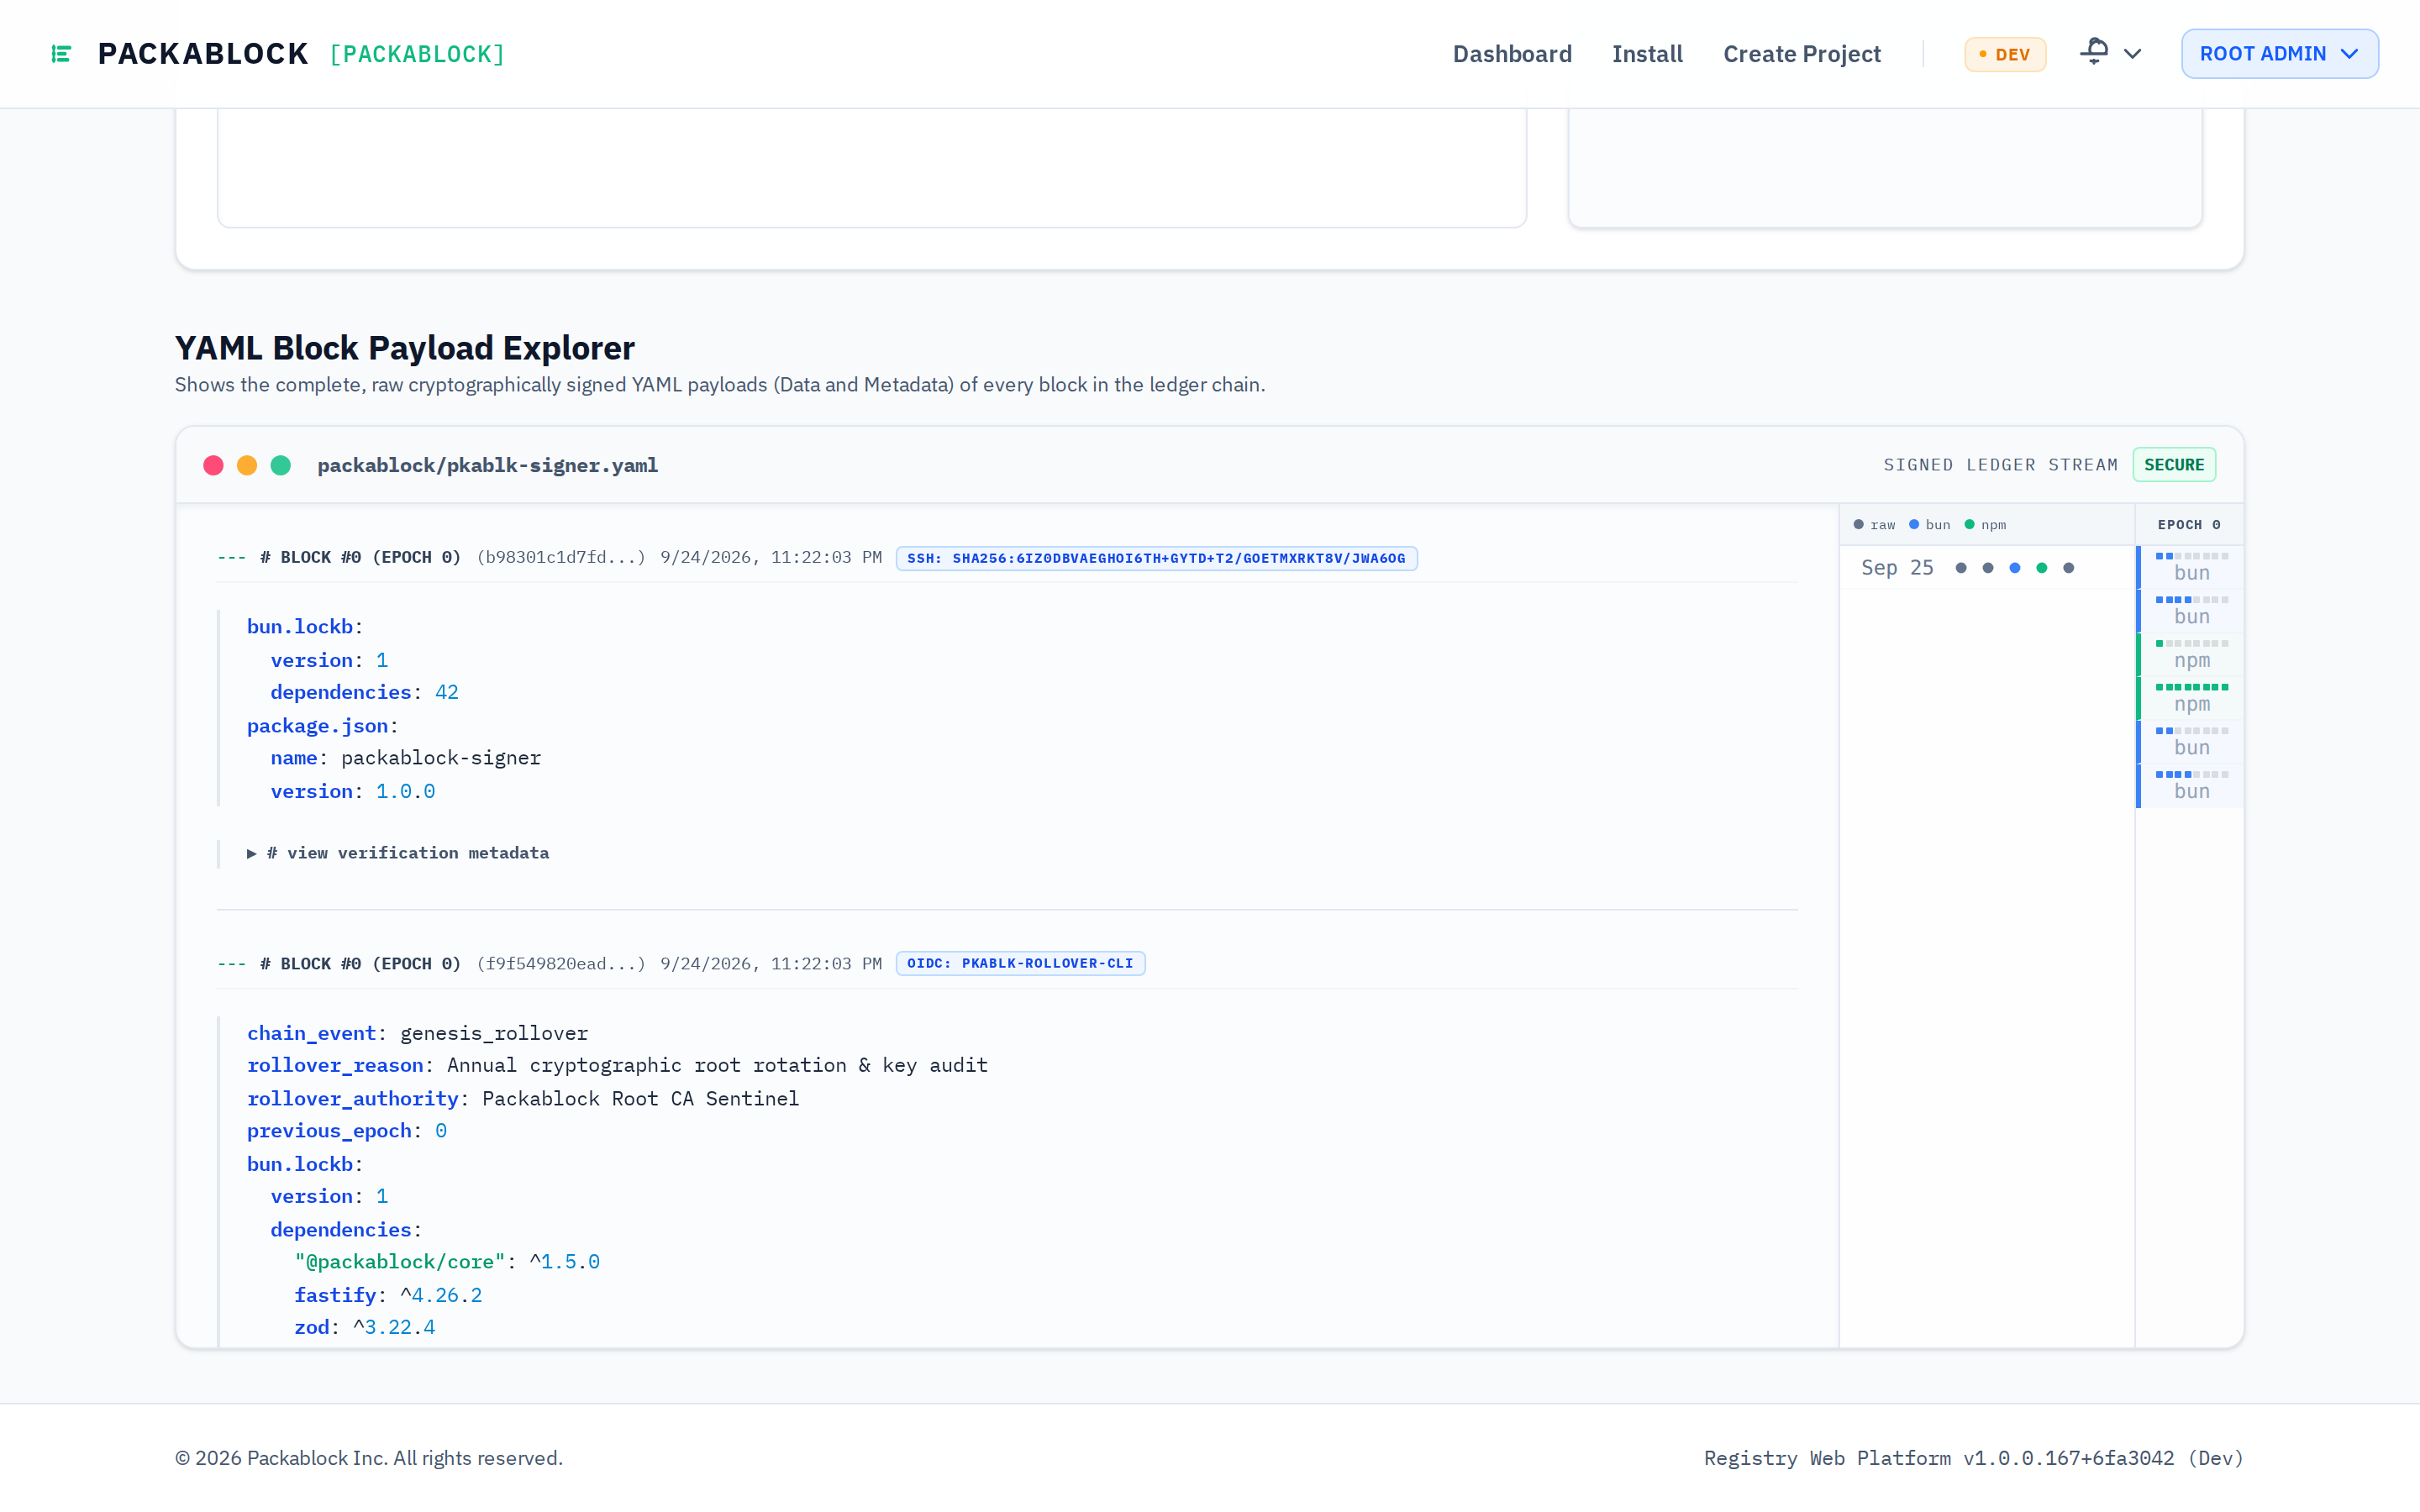2420x1512 pixels.
Task: Open the PACKABLOCK home brand link
Action: click(203, 54)
